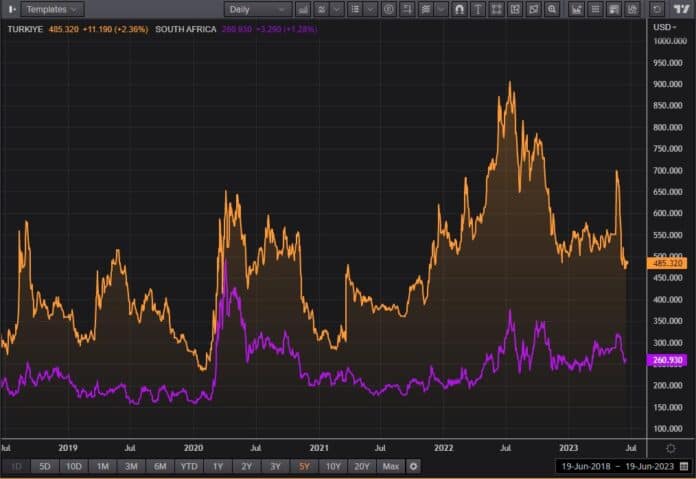Toggle the 5Y time range
The width and height of the screenshot is (696, 479).
304,466
